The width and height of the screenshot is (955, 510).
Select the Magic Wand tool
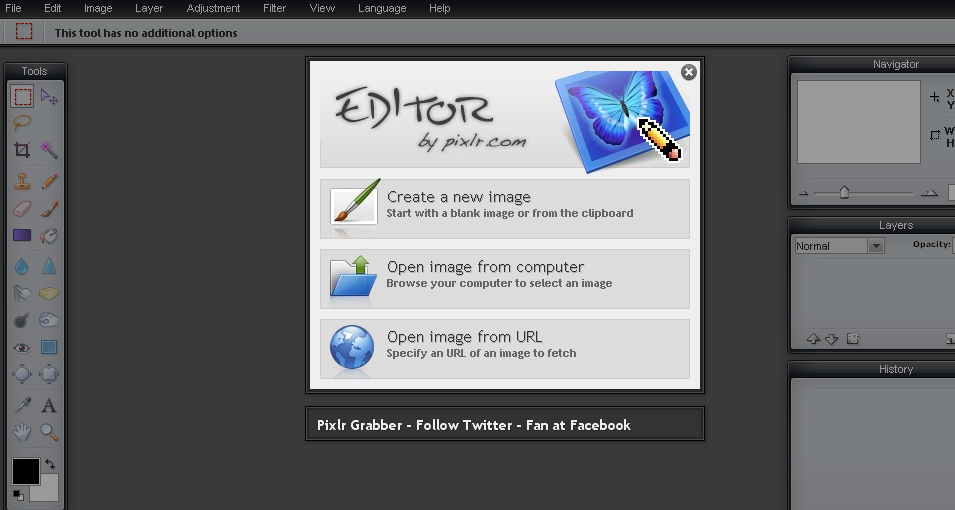pyautogui.click(x=49, y=149)
